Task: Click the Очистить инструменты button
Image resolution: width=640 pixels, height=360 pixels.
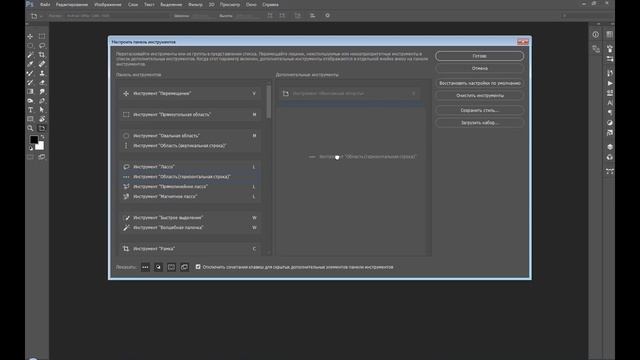Action: click(x=479, y=96)
